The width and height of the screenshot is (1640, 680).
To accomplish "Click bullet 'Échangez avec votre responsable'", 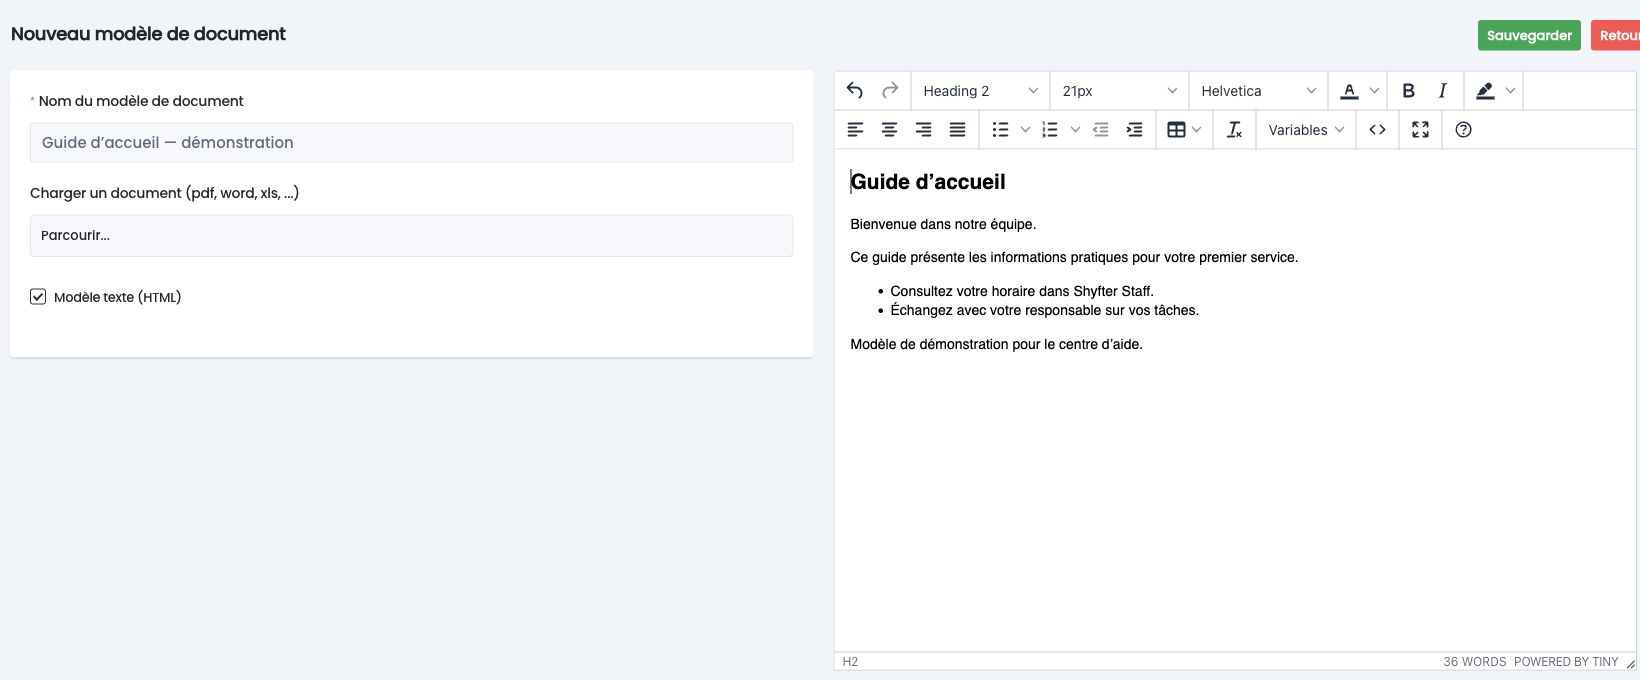I will click(x=1044, y=310).
